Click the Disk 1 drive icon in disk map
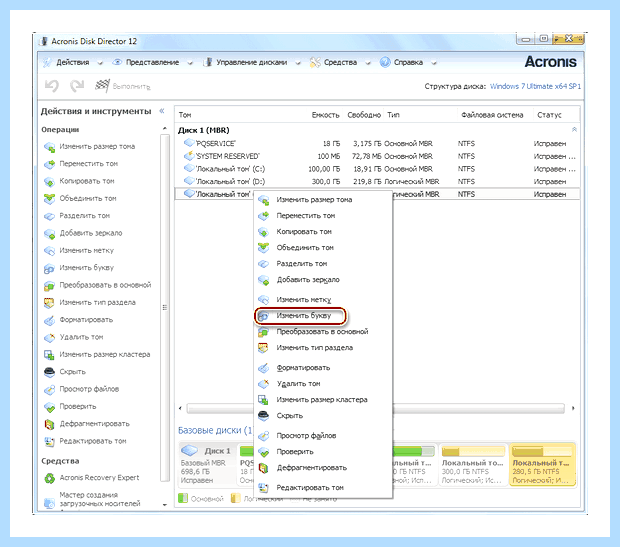The width and height of the screenshot is (620, 547). (189, 450)
